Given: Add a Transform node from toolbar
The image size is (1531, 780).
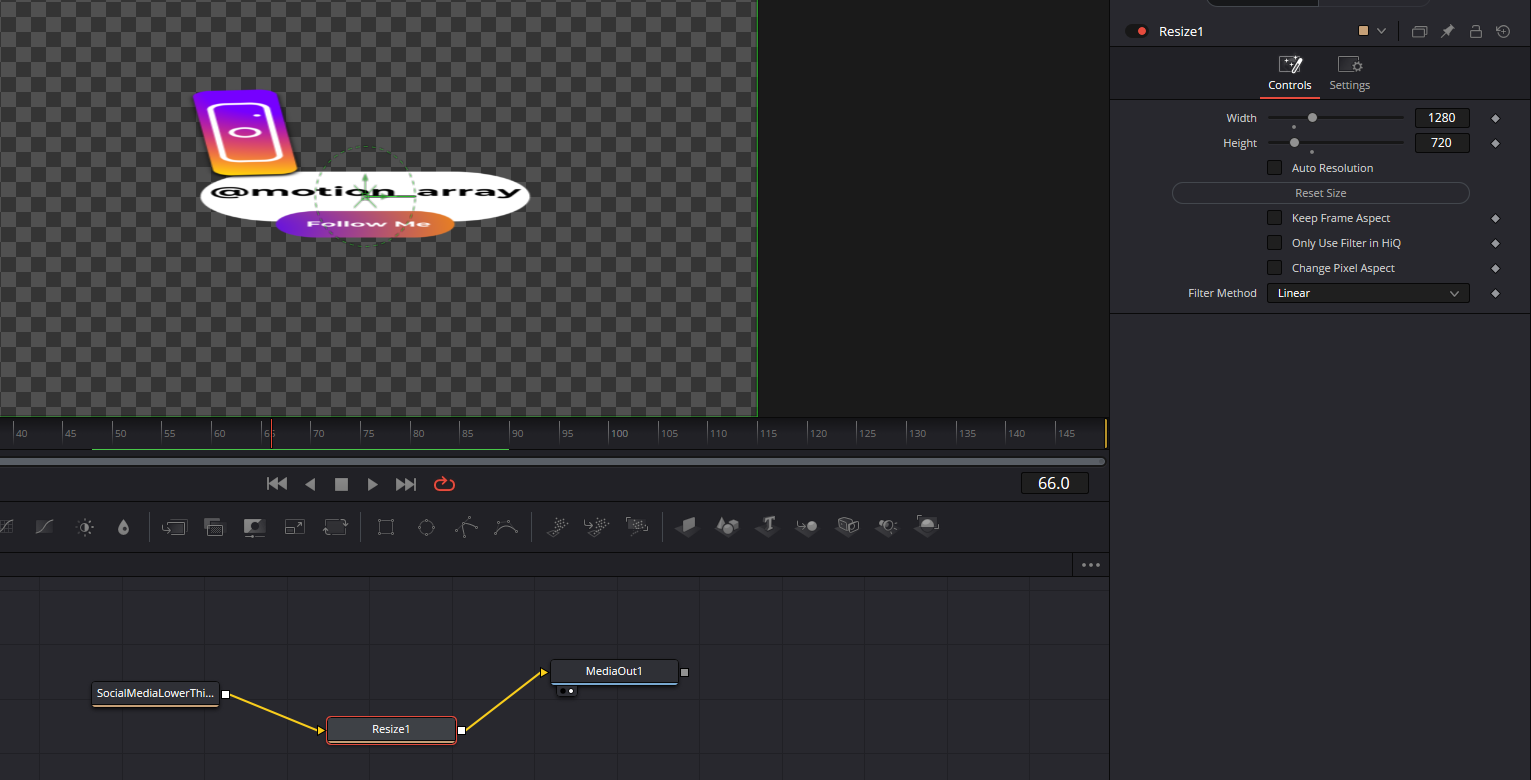Looking at the screenshot, I should coord(335,526).
